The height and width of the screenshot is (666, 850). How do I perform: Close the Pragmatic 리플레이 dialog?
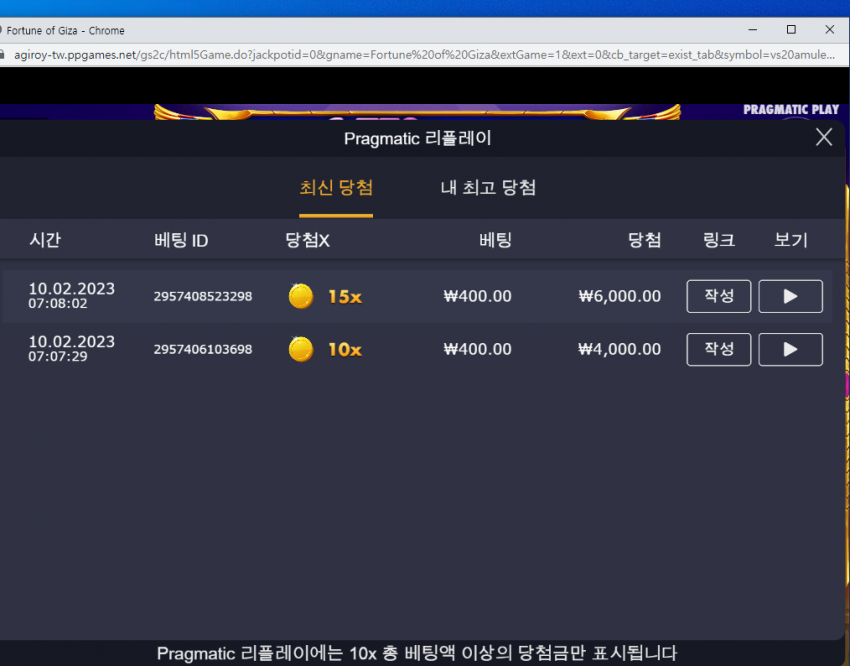[823, 137]
